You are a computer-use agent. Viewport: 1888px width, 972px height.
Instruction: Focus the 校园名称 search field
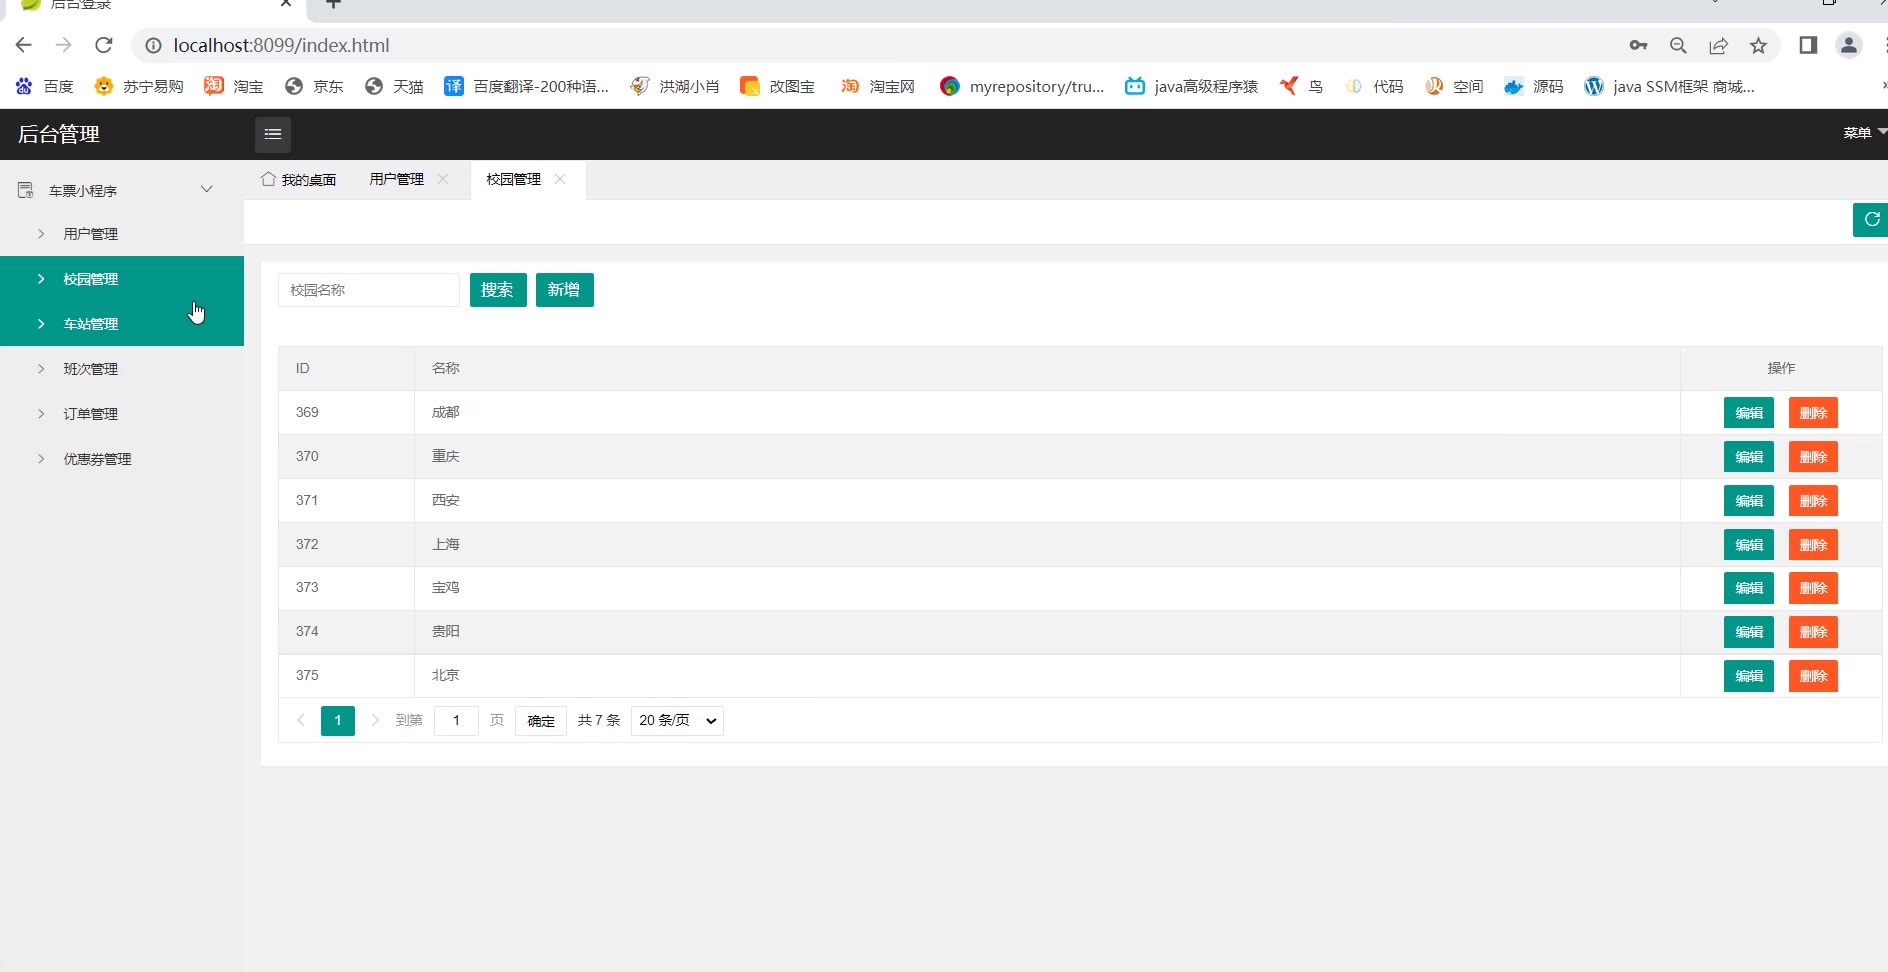(x=369, y=290)
